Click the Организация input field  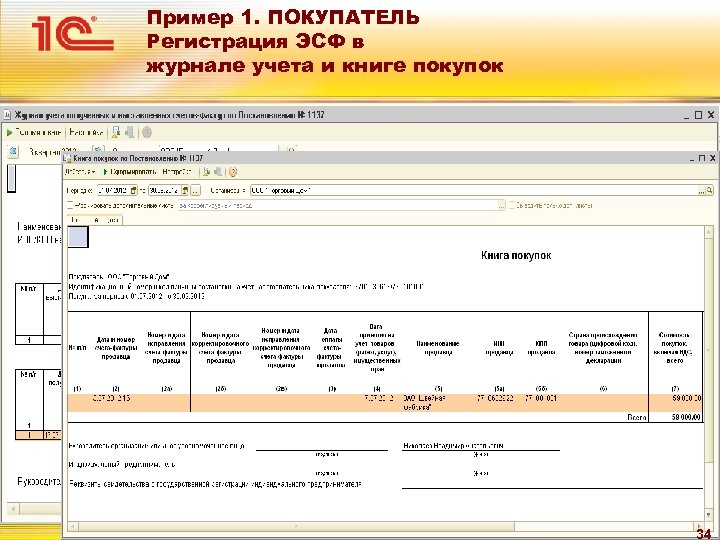[x=473, y=190]
